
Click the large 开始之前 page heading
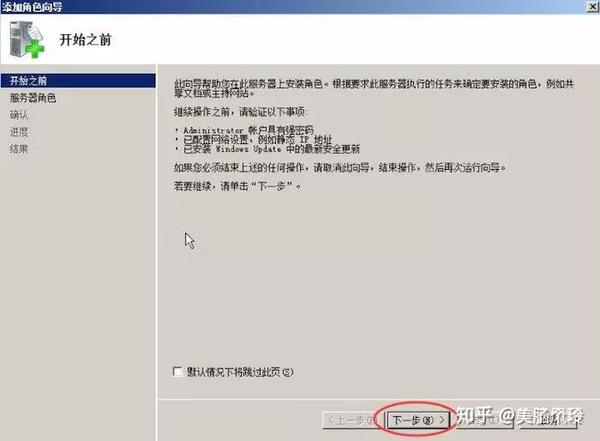[85, 40]
